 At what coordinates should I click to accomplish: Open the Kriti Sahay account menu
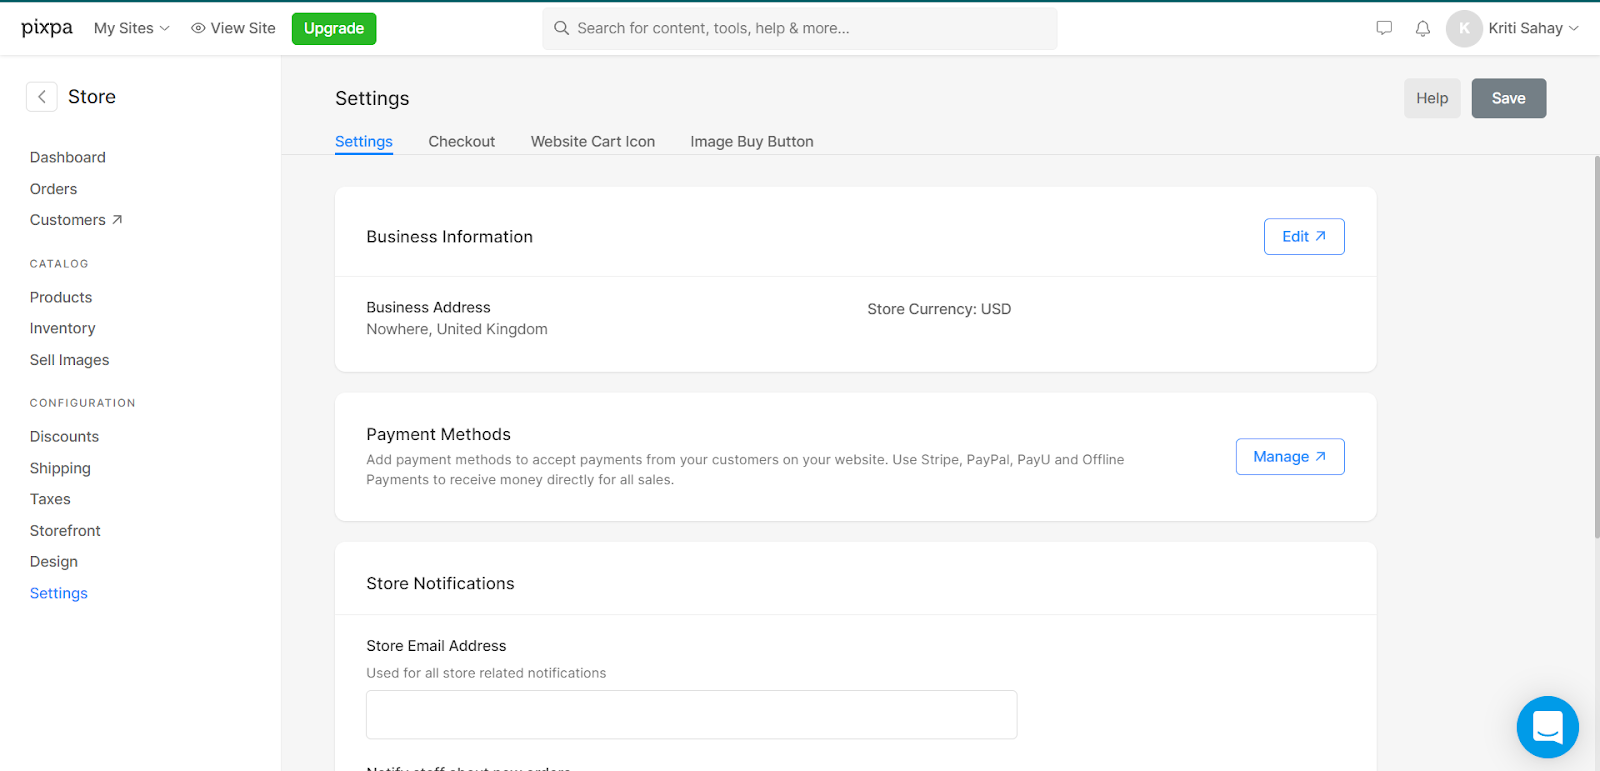tap(1533, 28)
